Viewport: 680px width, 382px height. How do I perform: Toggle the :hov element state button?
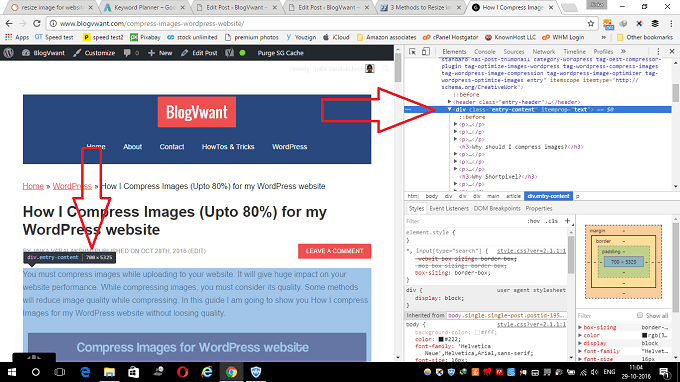[x=533, y=221]
